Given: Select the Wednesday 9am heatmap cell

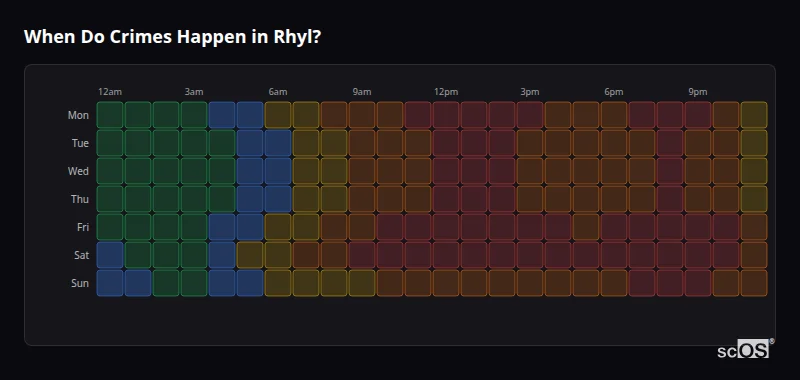Looking at the screenshot, I should coord(362,171).
